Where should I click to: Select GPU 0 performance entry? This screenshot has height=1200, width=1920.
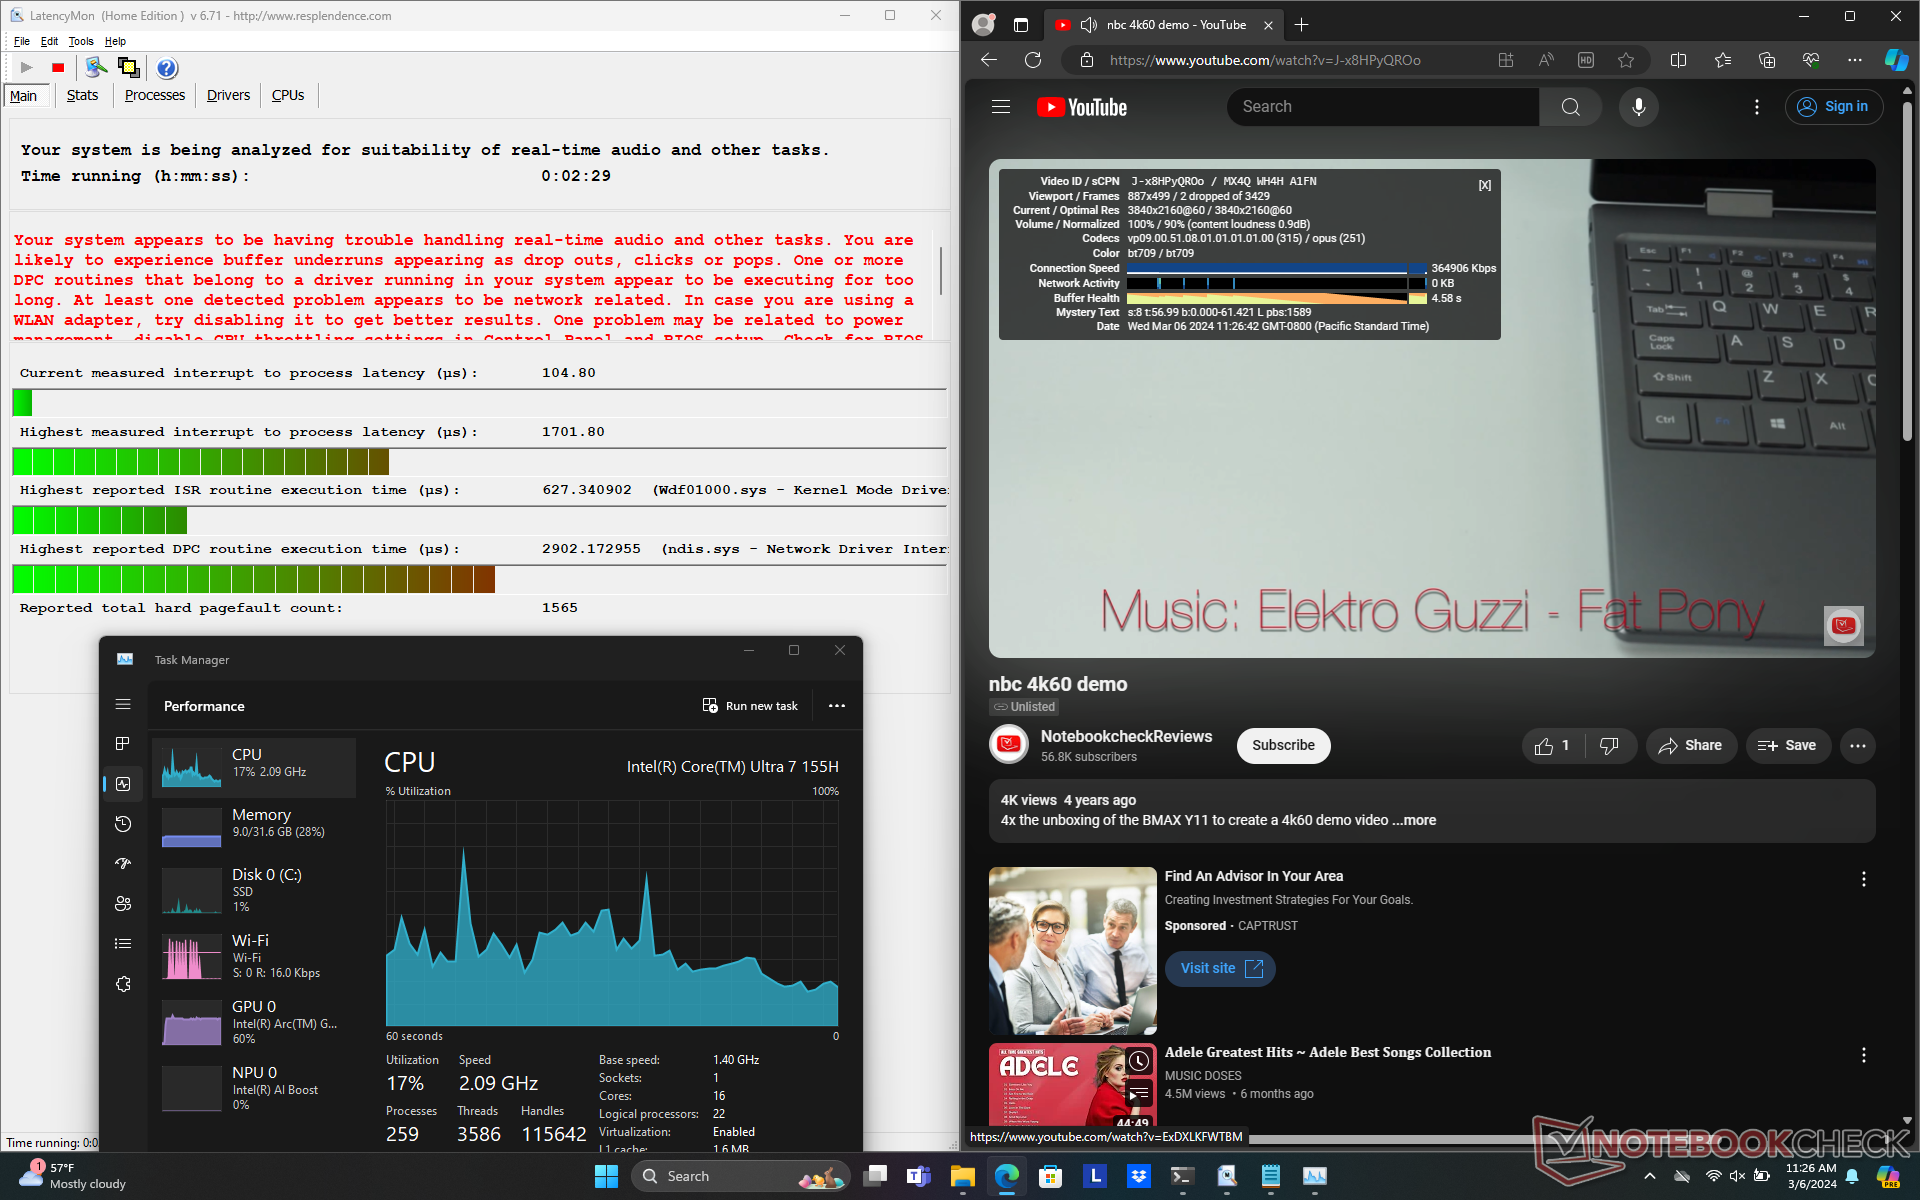point(255,1021)
